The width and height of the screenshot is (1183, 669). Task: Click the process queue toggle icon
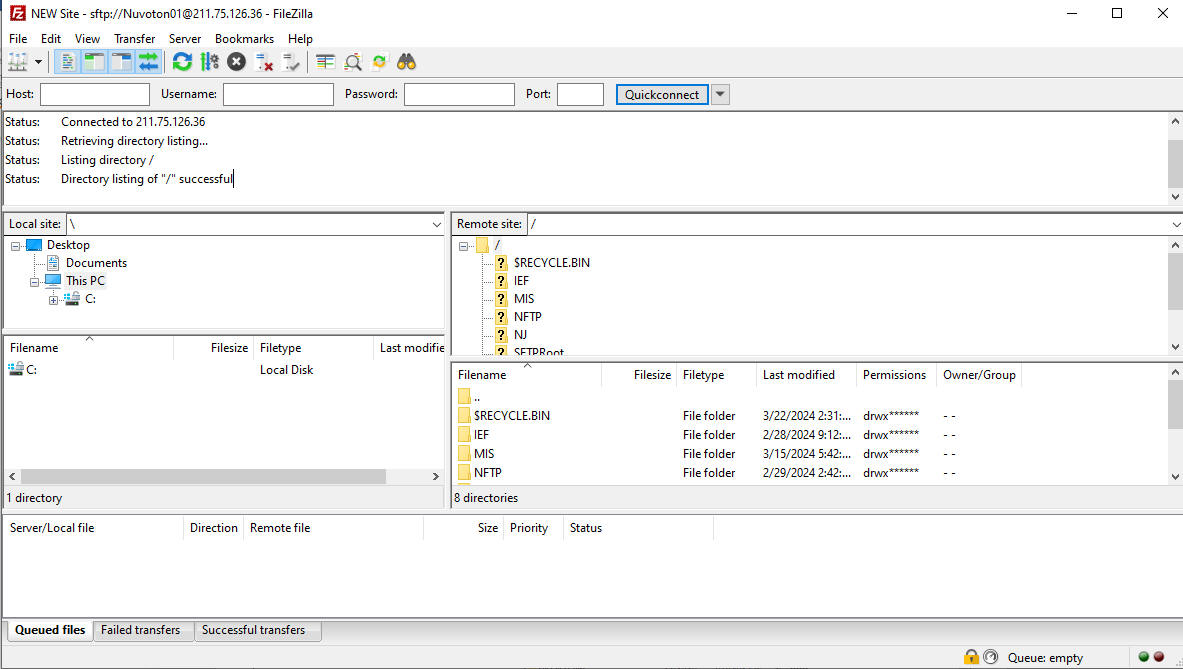(x=209, y=62)
